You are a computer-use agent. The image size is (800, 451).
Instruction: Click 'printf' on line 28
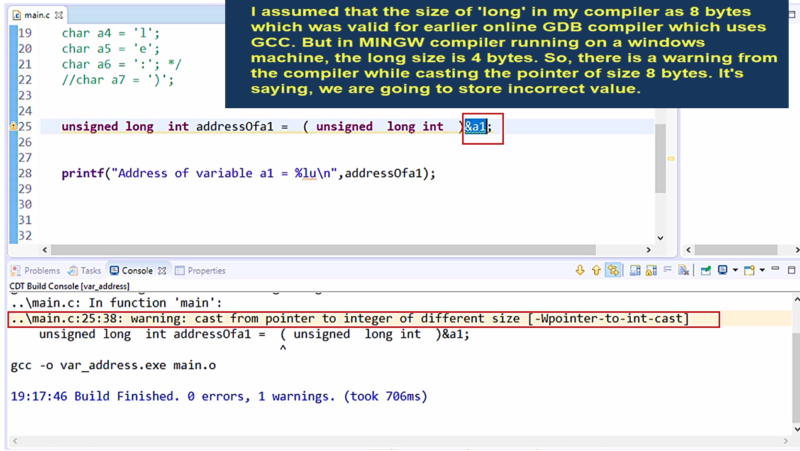[x=83, y=173]
